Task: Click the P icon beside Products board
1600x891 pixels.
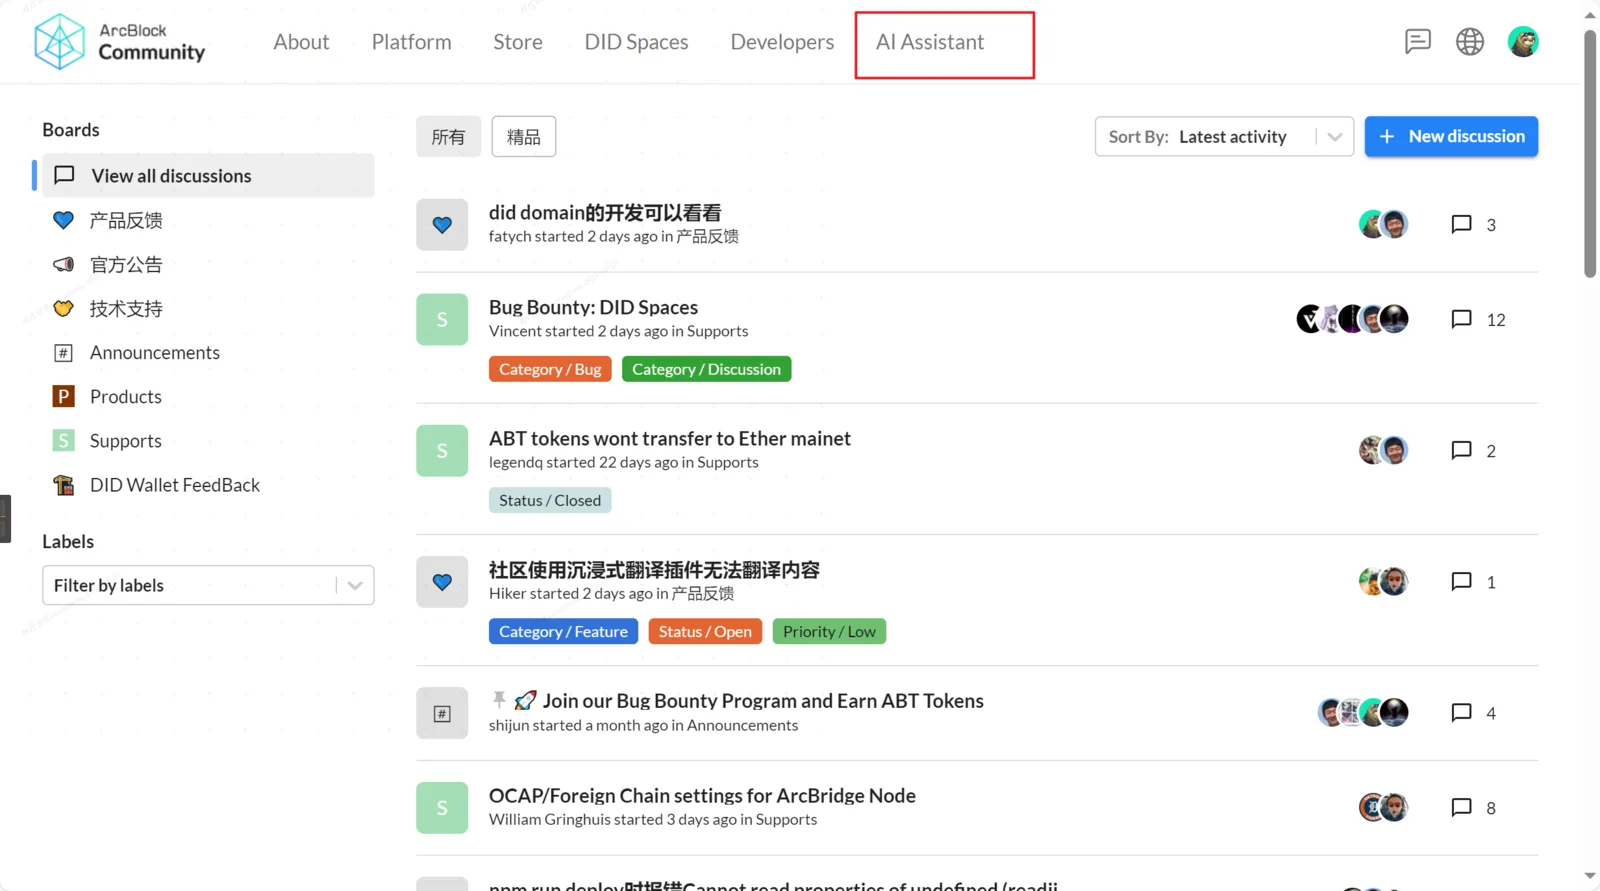Action: coord(63,397)
